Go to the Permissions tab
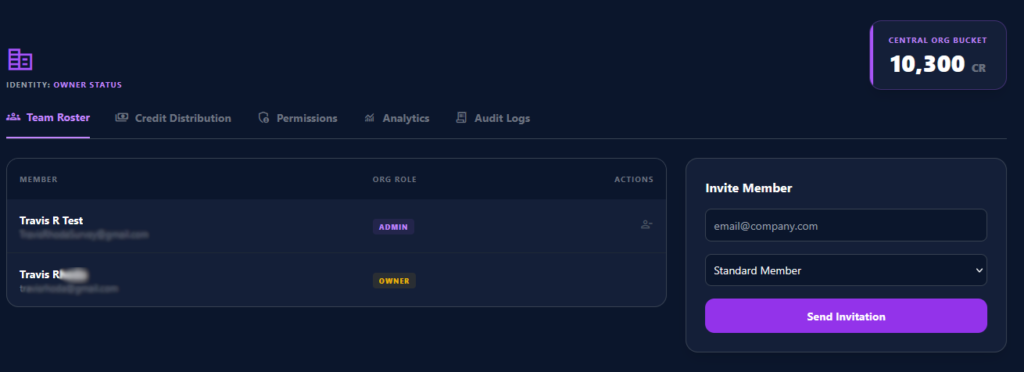1024x372 pixels. coord(298,118)
